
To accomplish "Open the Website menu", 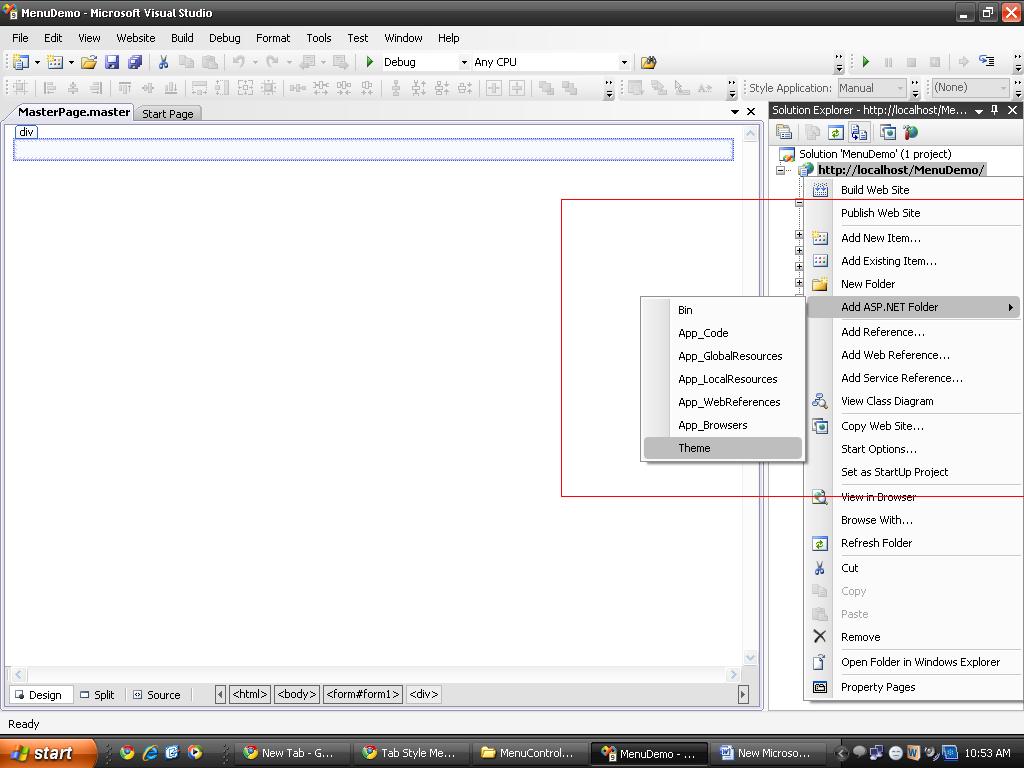I will (x=136, y=38).
